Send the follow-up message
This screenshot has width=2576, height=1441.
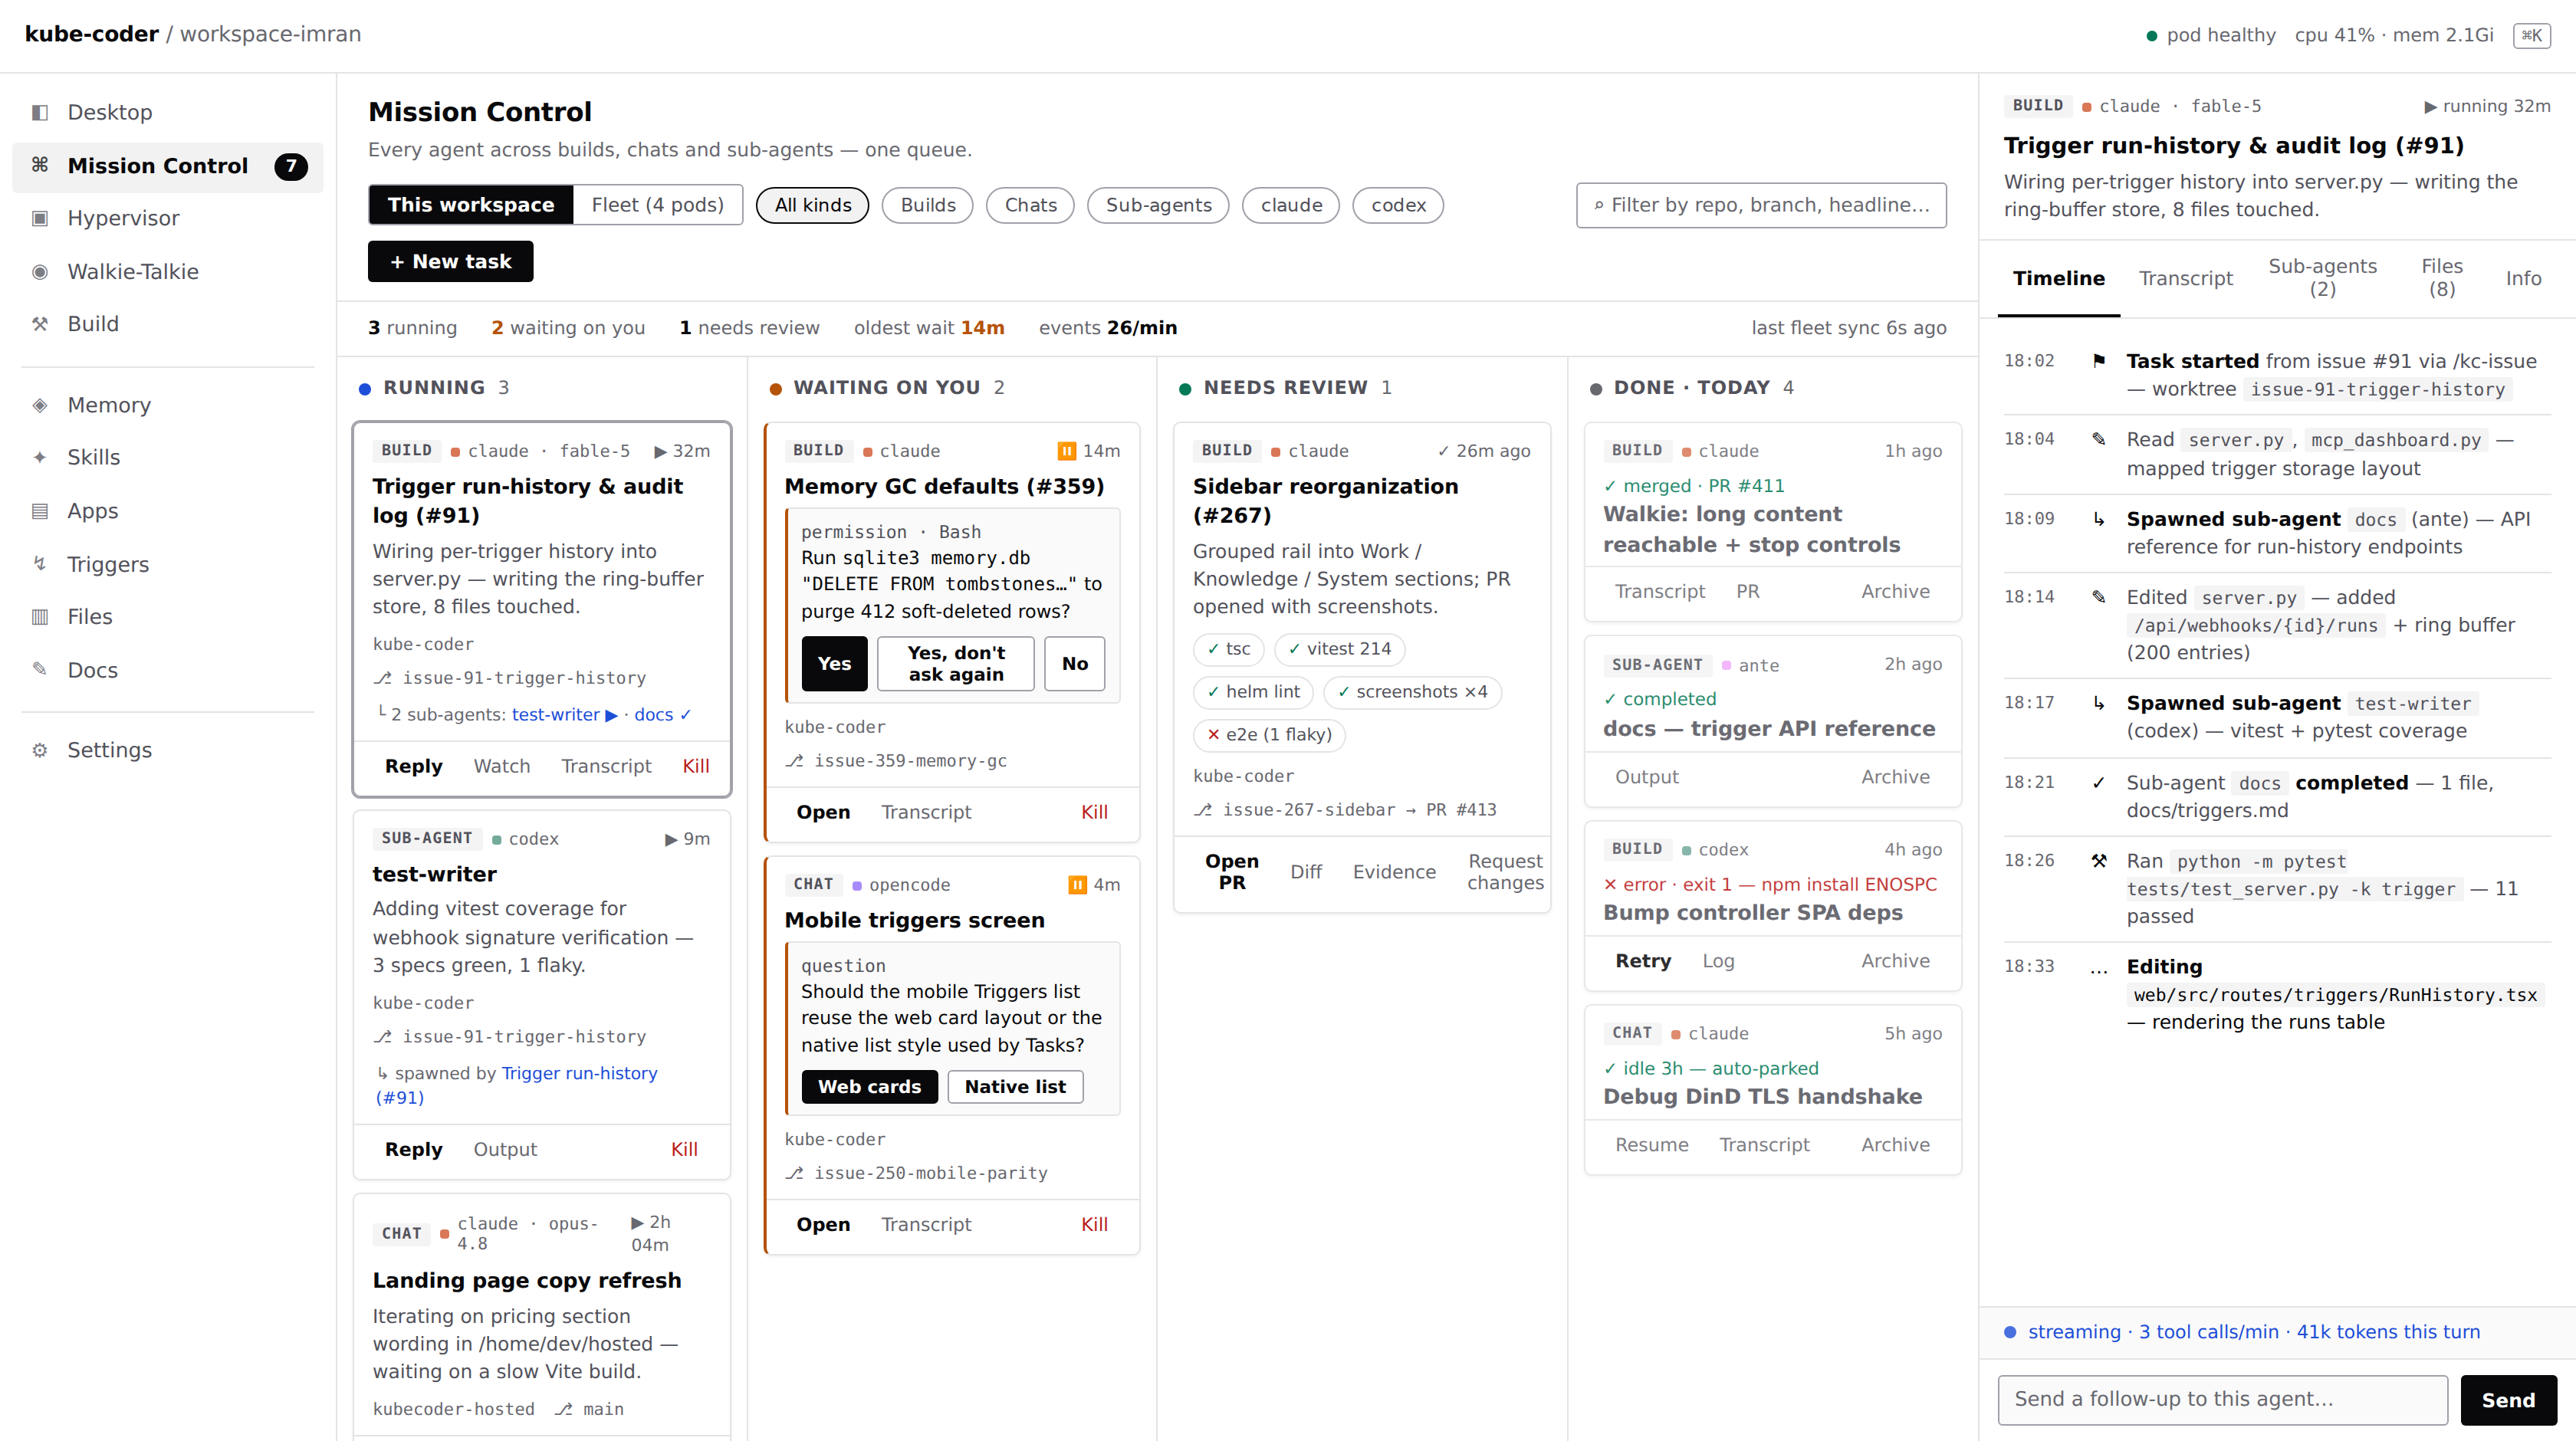click(x=2508, y=1401)
